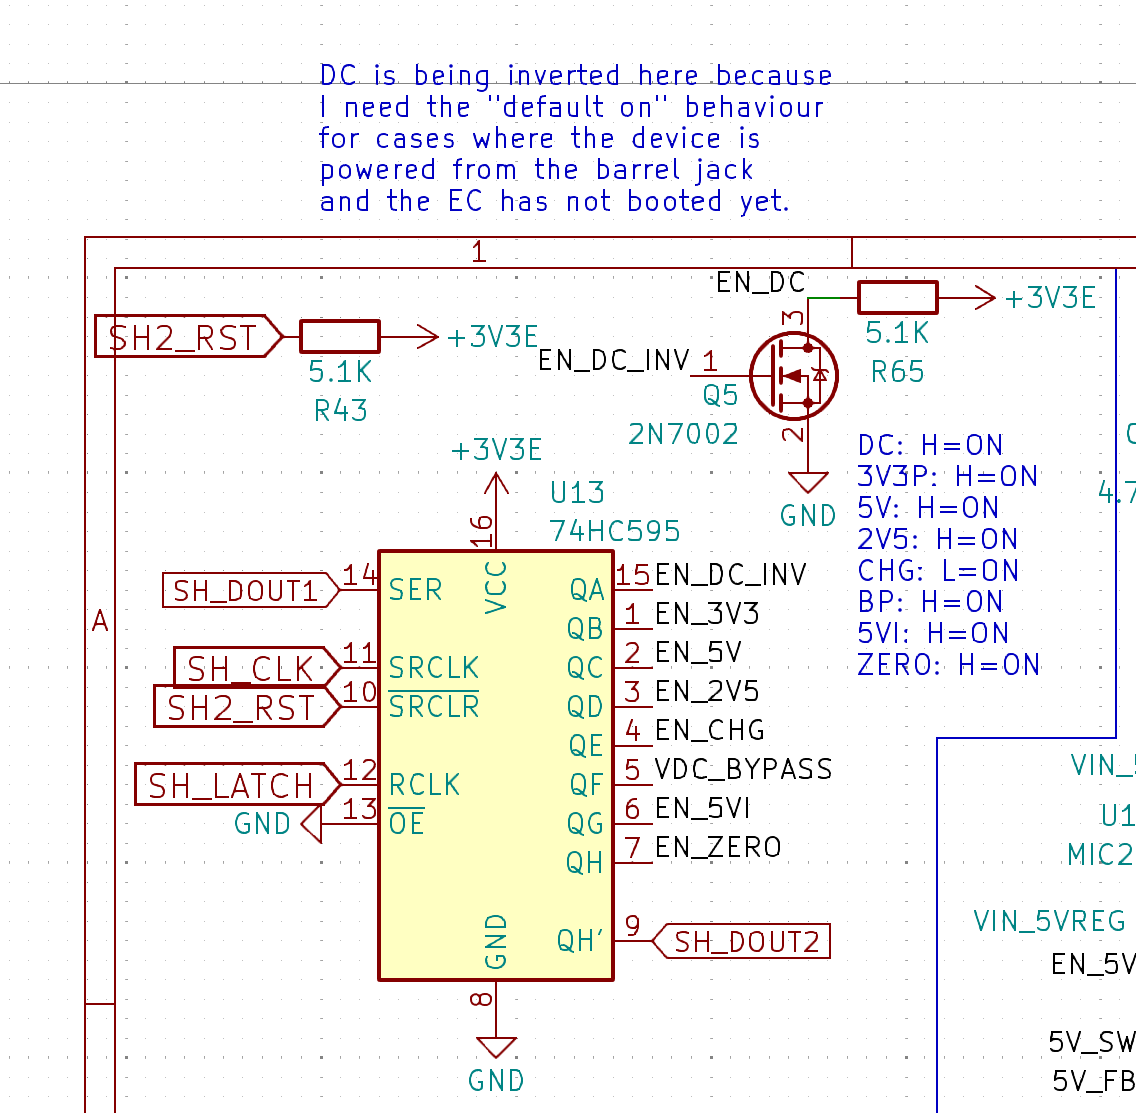Select the Q5 2N7002 MOSFET symbol
Image resolution: width=1136 pixels, height=1113 pixels.
pyautogui.click(x=793, y=376)
